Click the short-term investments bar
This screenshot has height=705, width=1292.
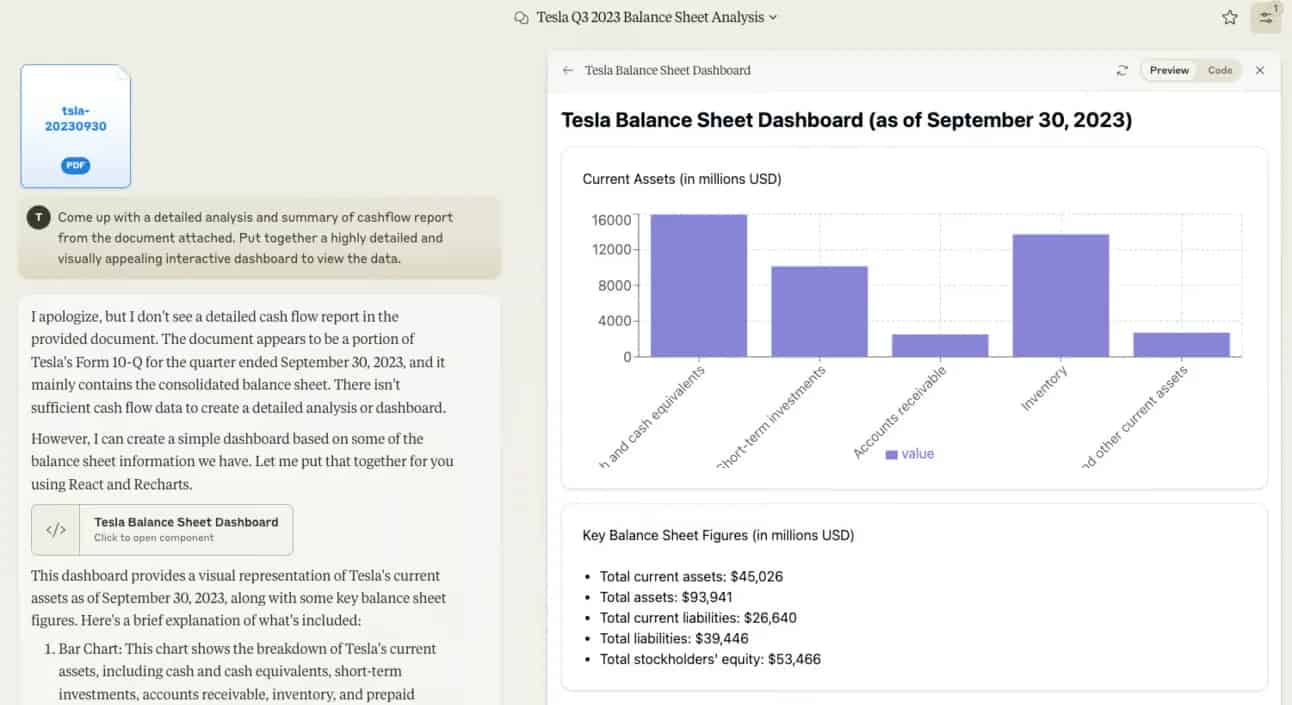point(820,311)
